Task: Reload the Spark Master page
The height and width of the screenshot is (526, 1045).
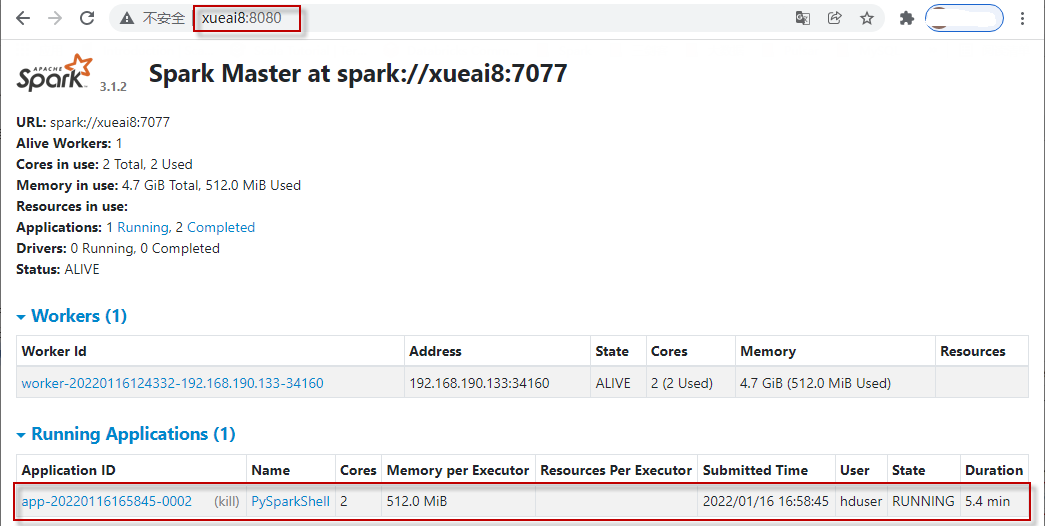Action: pyautogui.click(x=87, y=18)
